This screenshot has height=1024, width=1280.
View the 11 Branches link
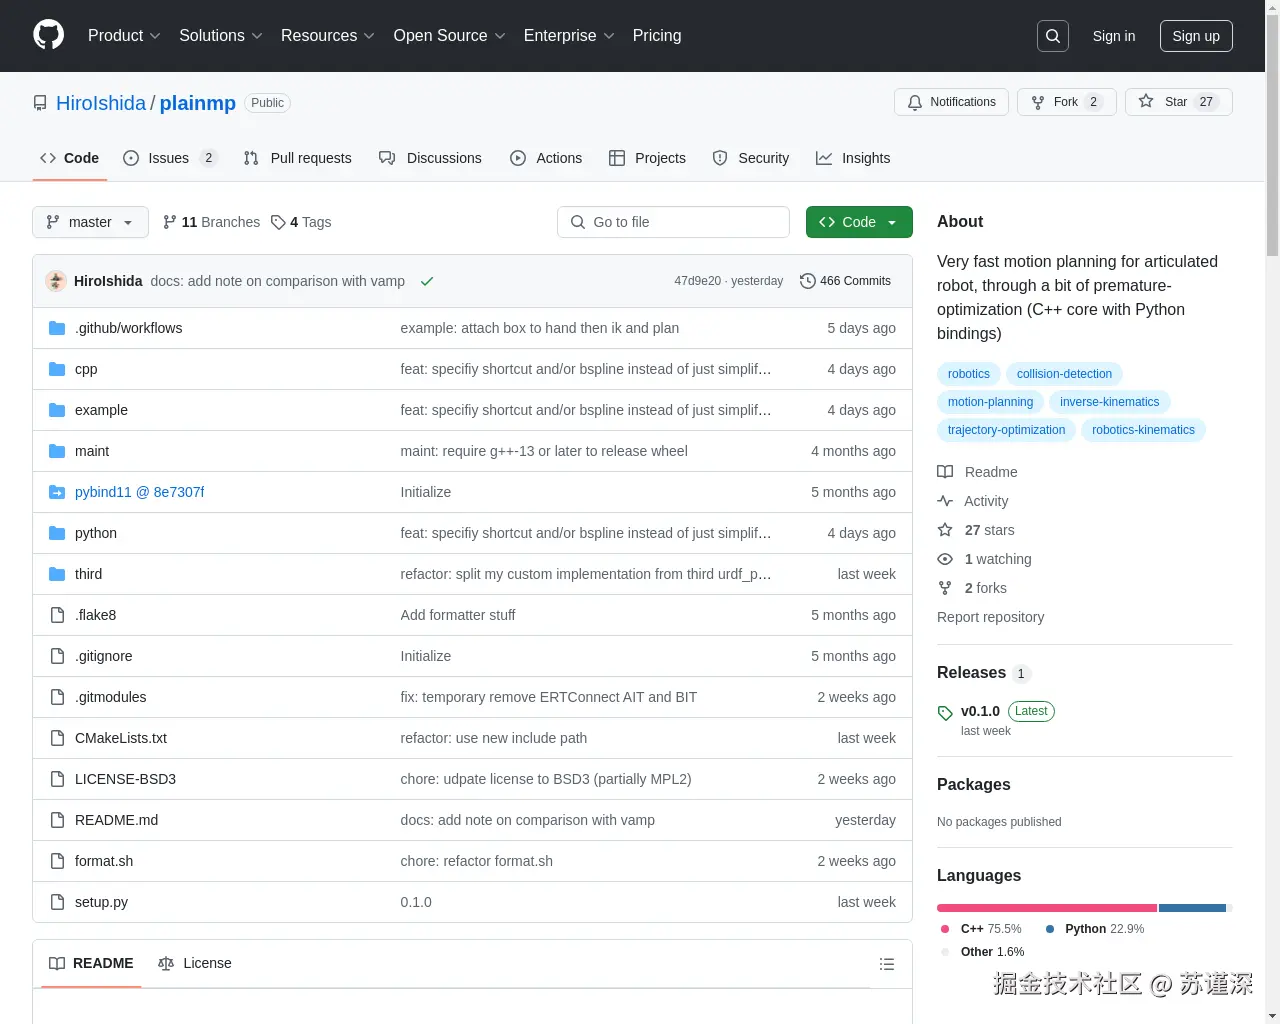(211, 222)
